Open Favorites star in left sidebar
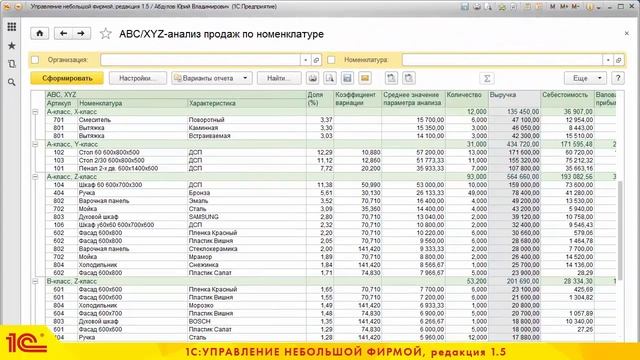The width and height of the screenshot is (640, 360). click(x=11, y=46)
